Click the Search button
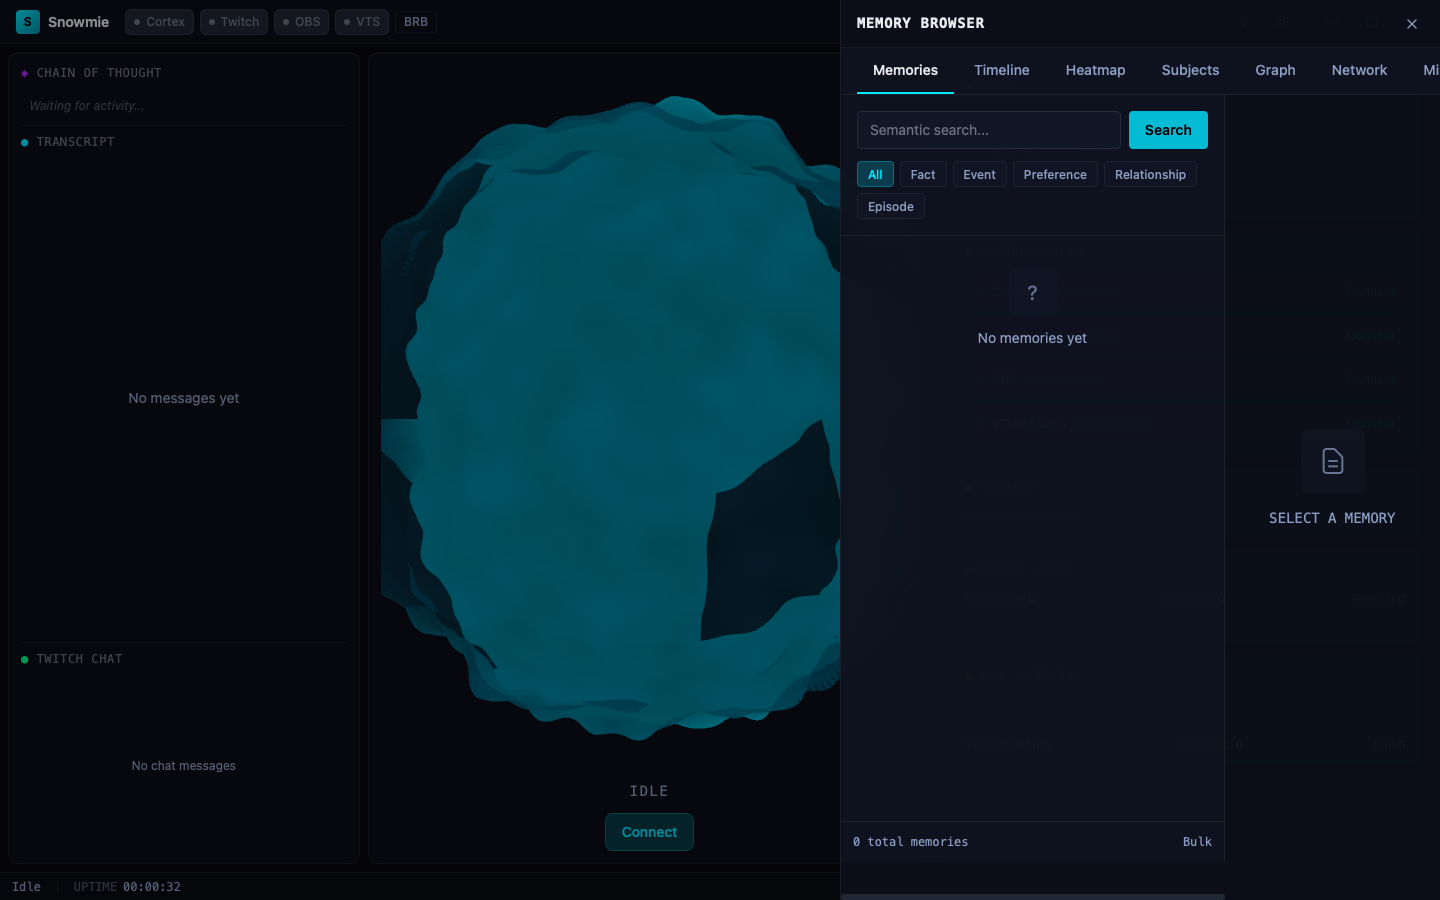 pyautogui.click(x=1168, y=130)
